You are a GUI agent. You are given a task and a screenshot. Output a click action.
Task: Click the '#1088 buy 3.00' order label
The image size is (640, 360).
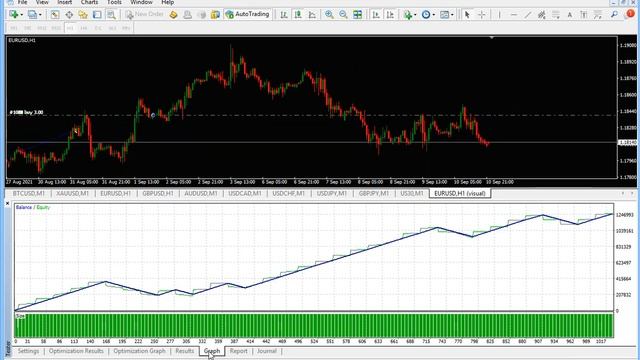coord(26,112)
